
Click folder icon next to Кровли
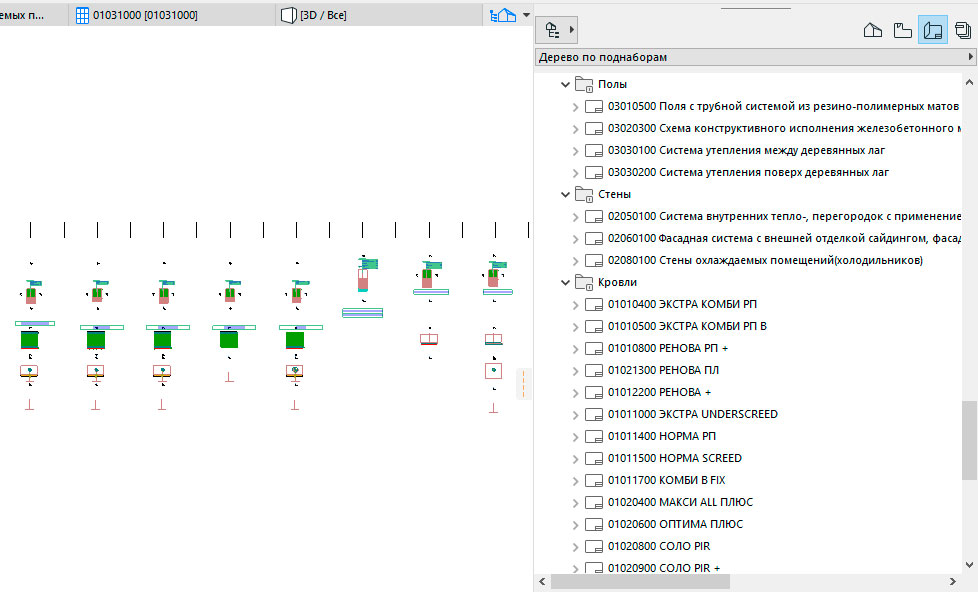[x=584, y=283]
